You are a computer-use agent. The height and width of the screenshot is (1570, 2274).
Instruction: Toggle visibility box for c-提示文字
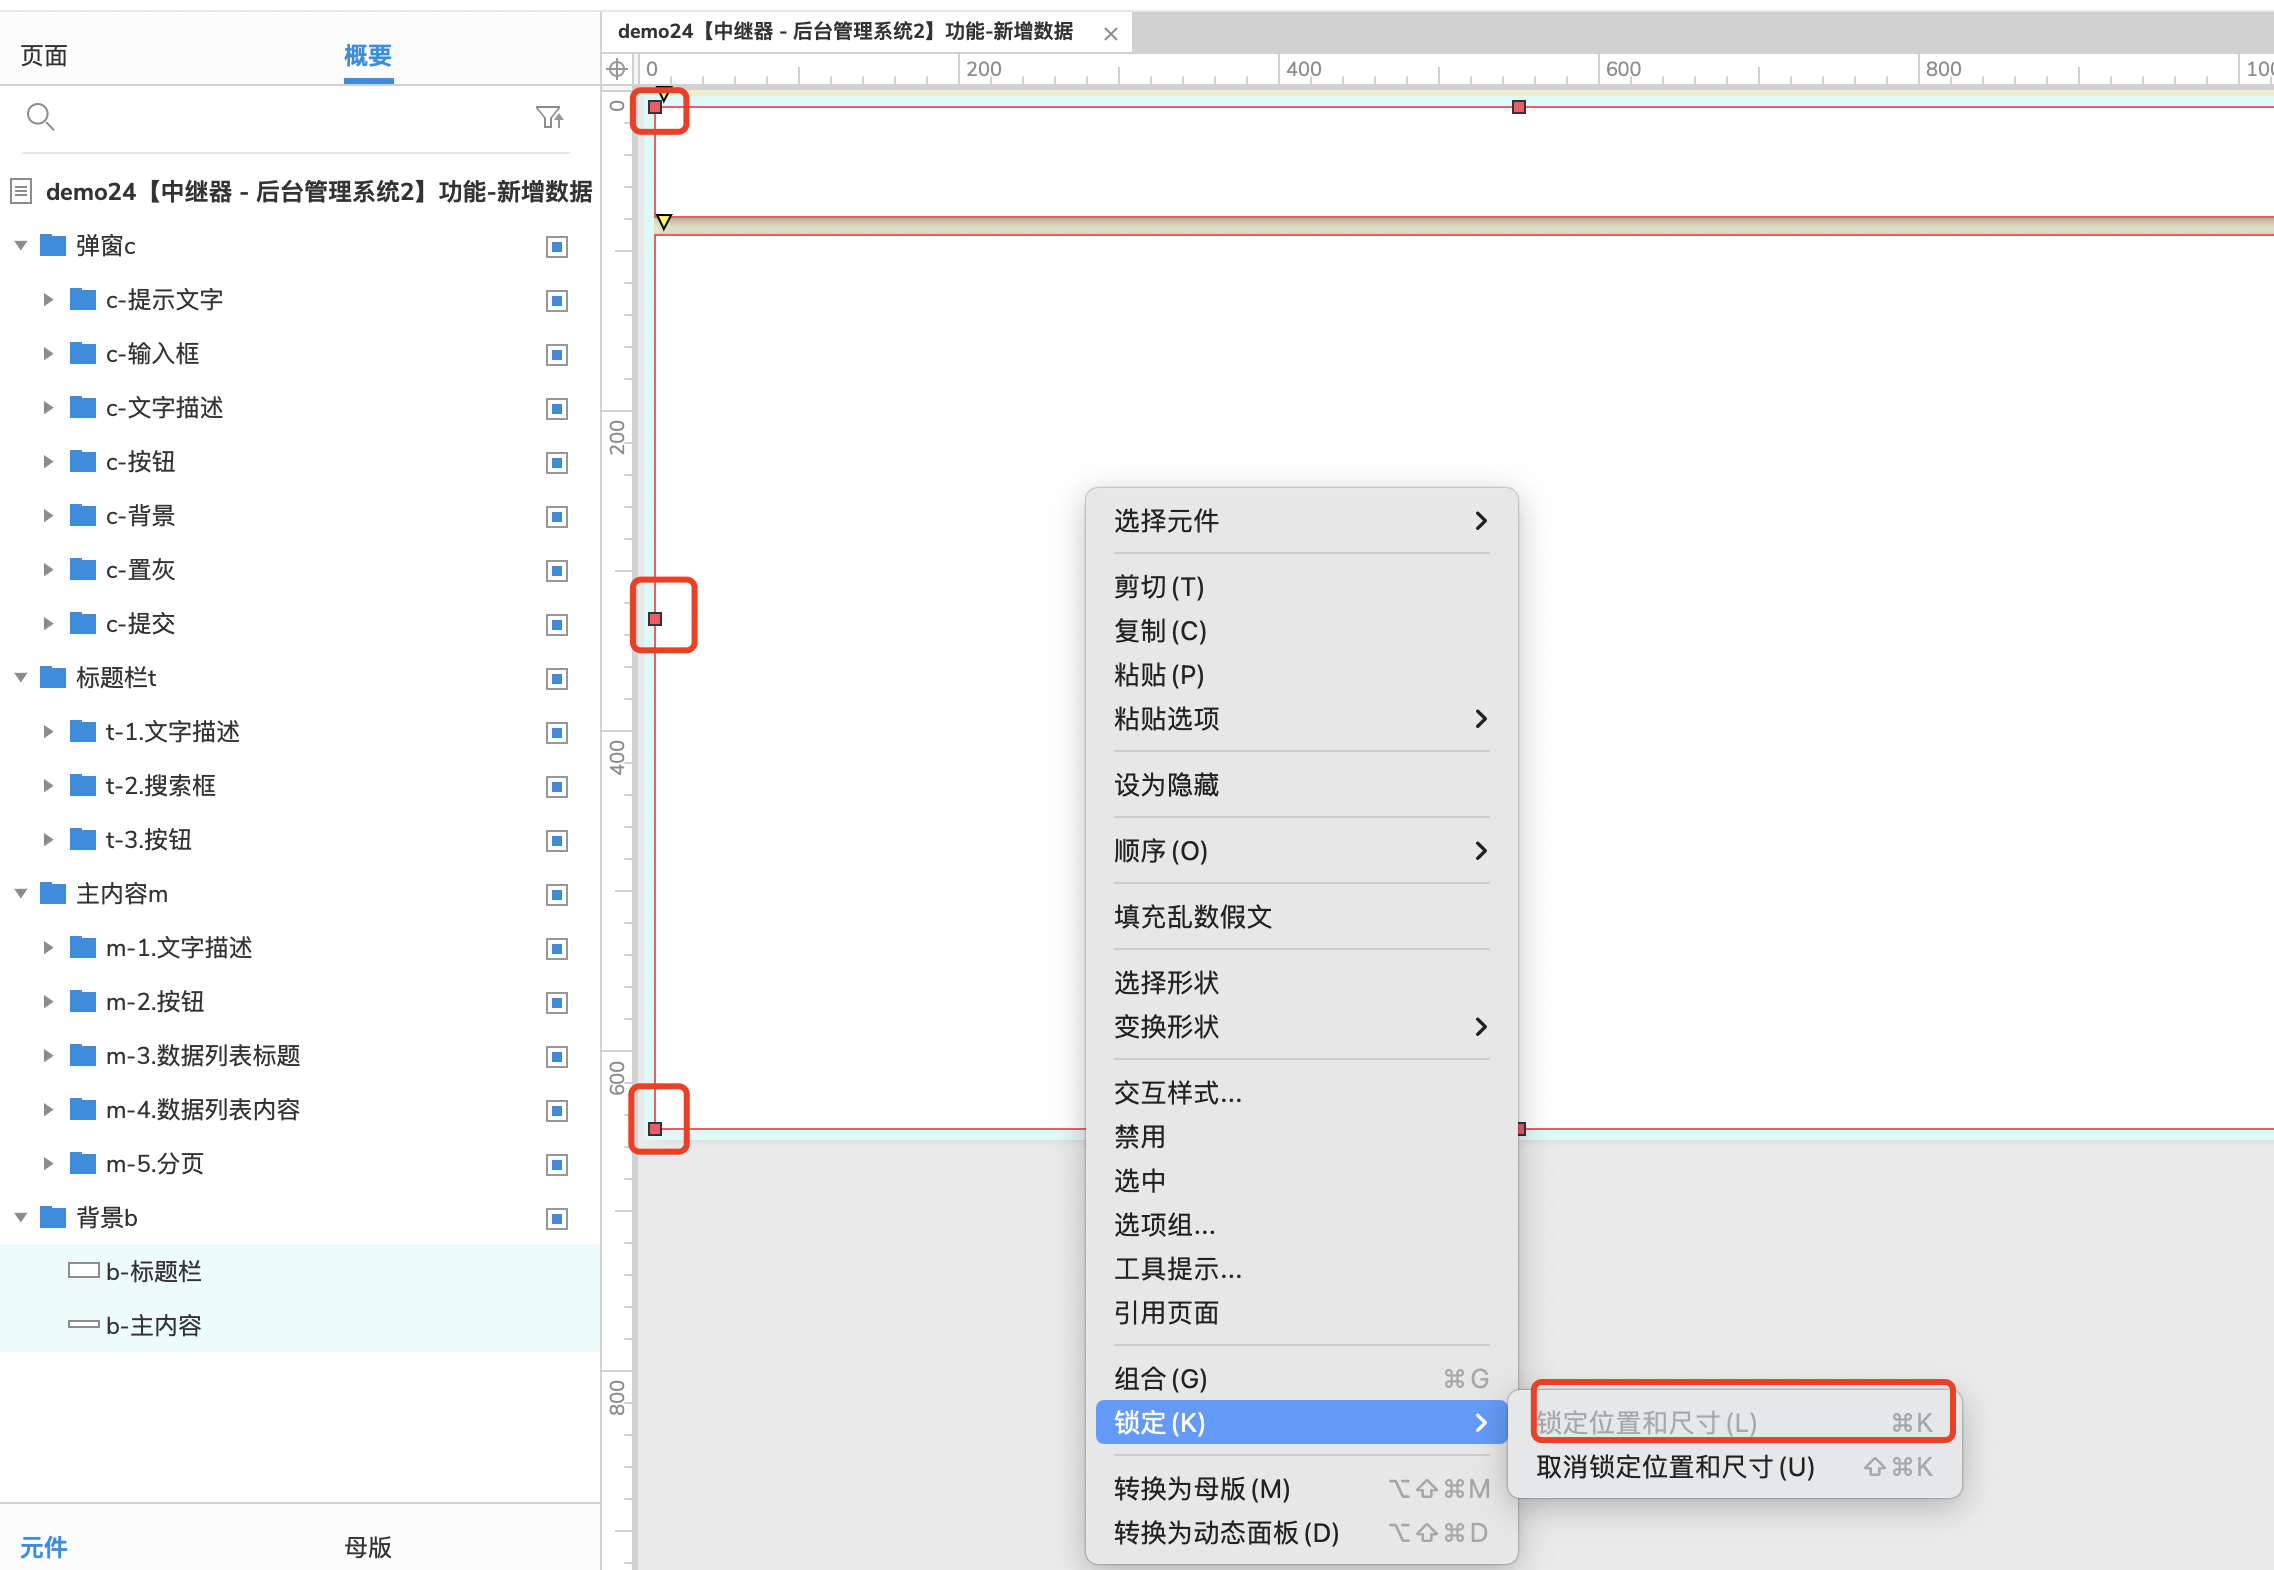pos(557,301)
